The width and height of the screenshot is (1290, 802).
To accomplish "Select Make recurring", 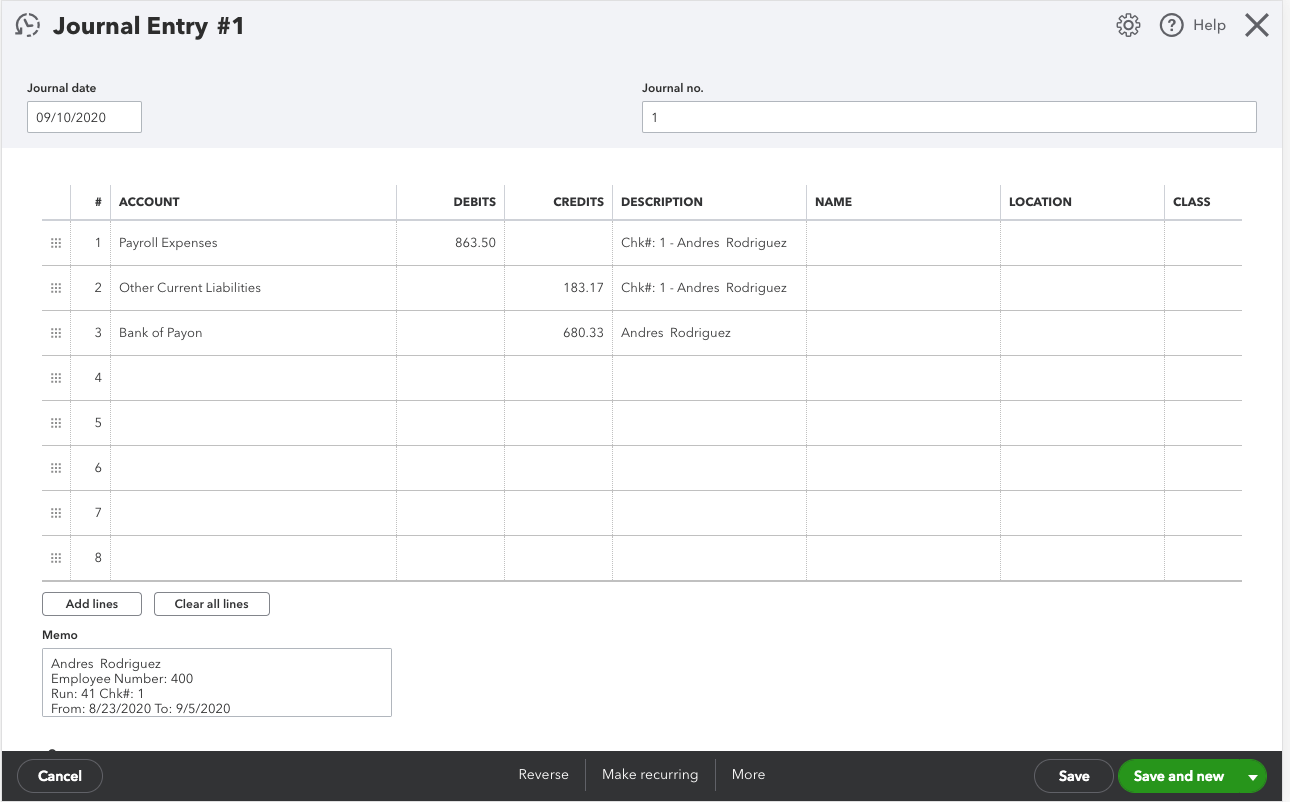I will point(649,774).
